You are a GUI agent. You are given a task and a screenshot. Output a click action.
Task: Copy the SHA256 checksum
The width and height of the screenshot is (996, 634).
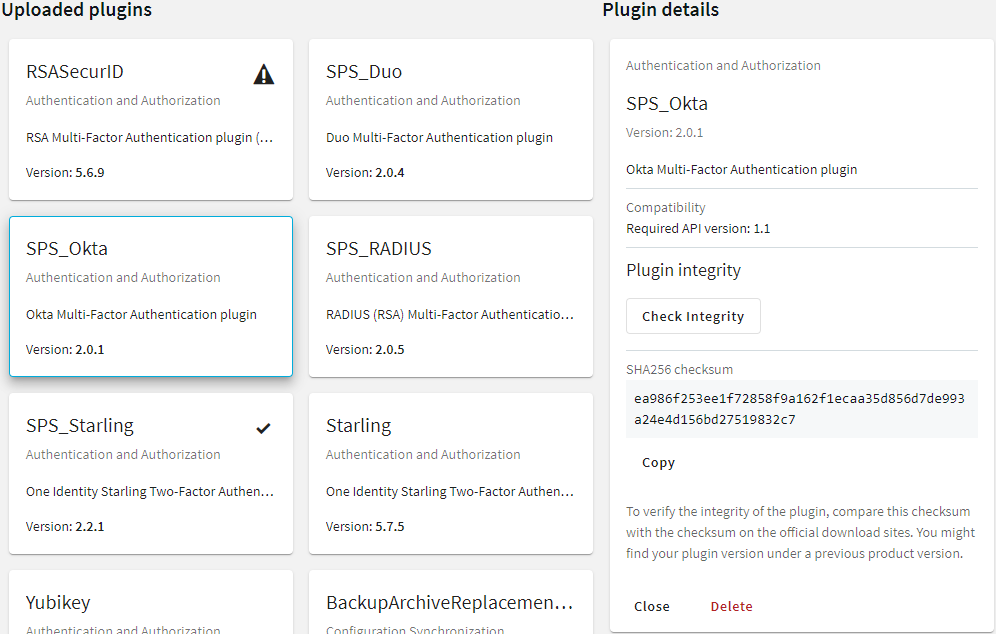pos(658,462)
